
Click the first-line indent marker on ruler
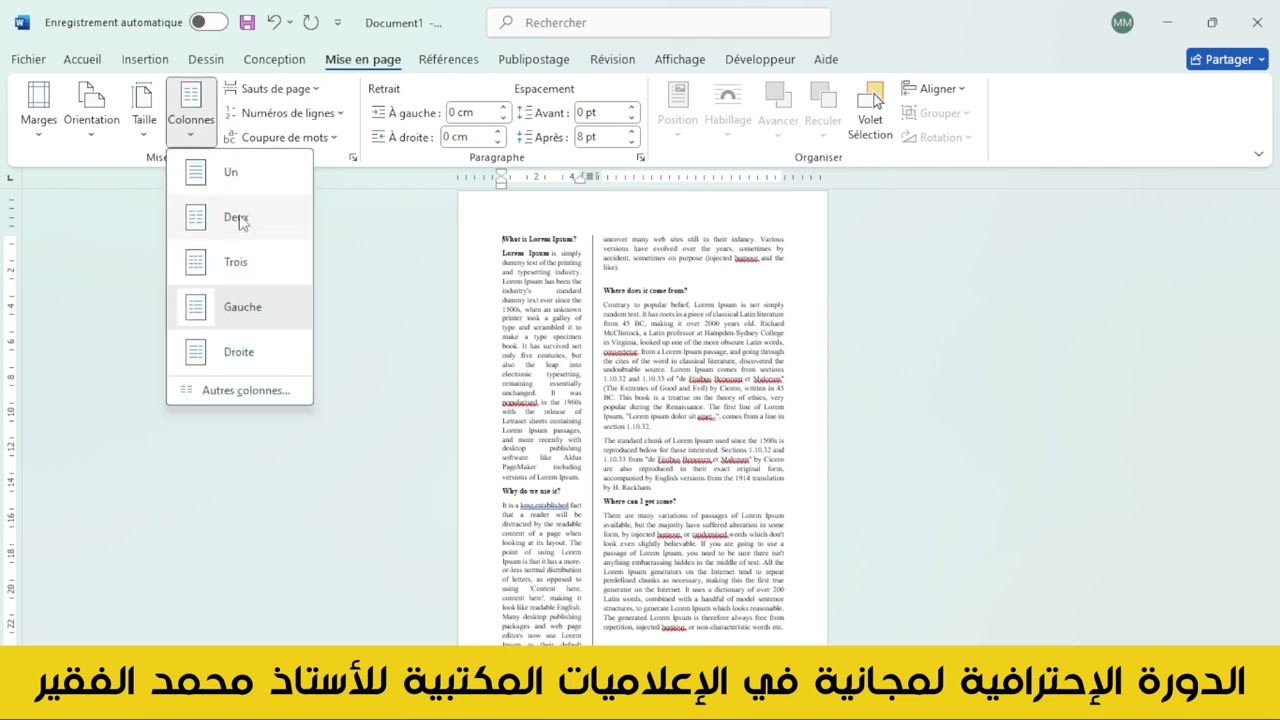(x=501, y=173)
